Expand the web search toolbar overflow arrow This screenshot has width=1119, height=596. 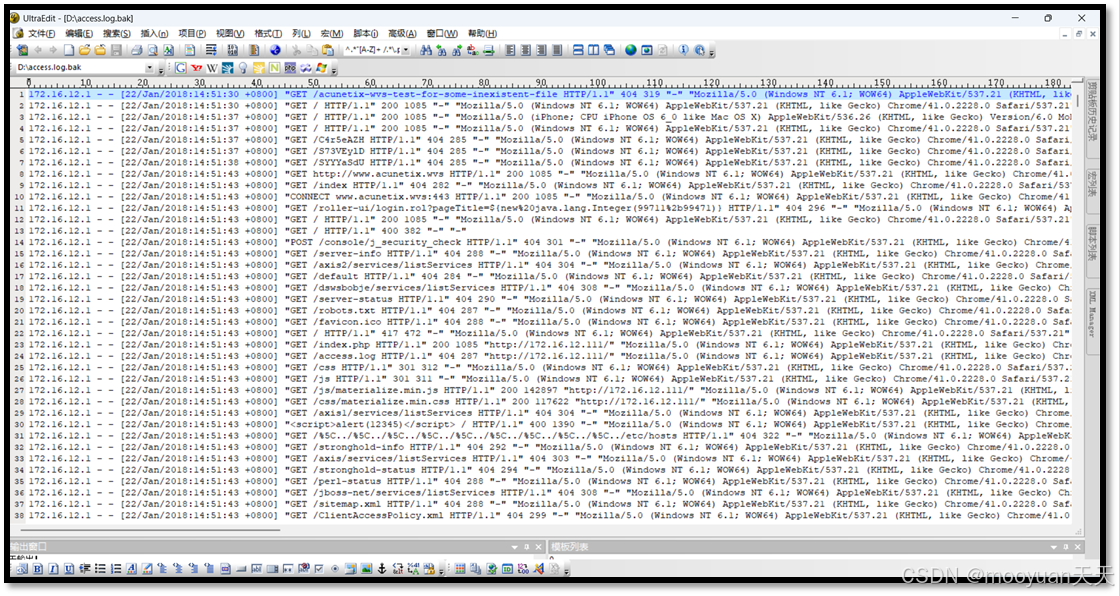[x=334, y=70]
